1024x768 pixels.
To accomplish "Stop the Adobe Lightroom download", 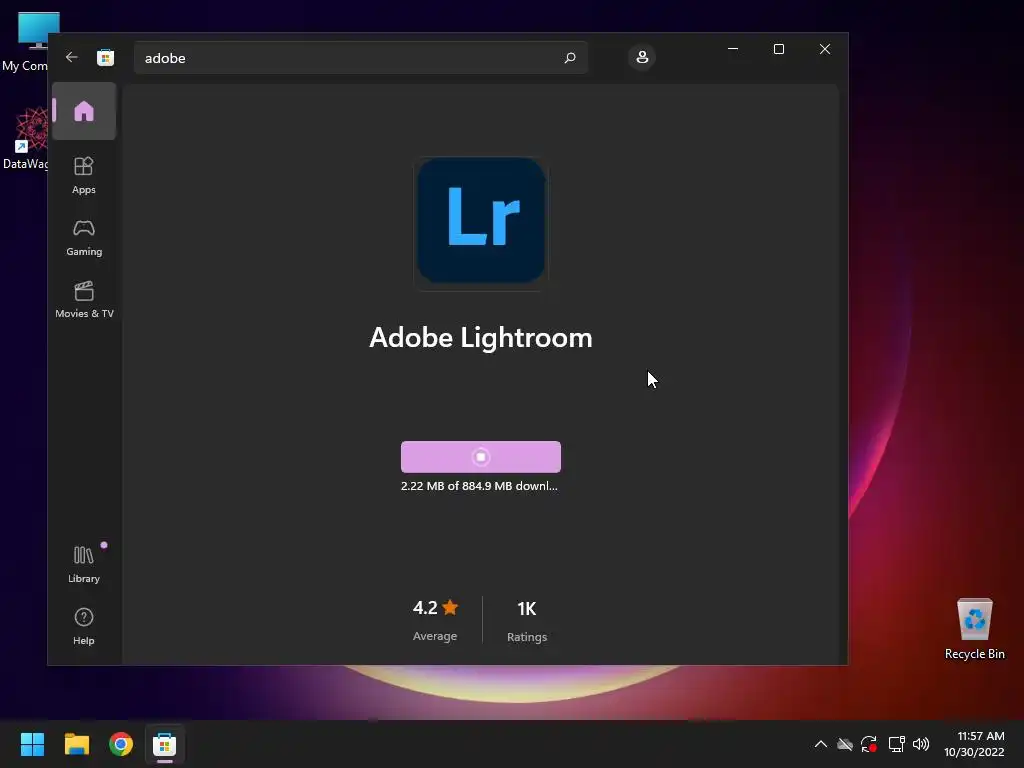I will coord(481,456).
